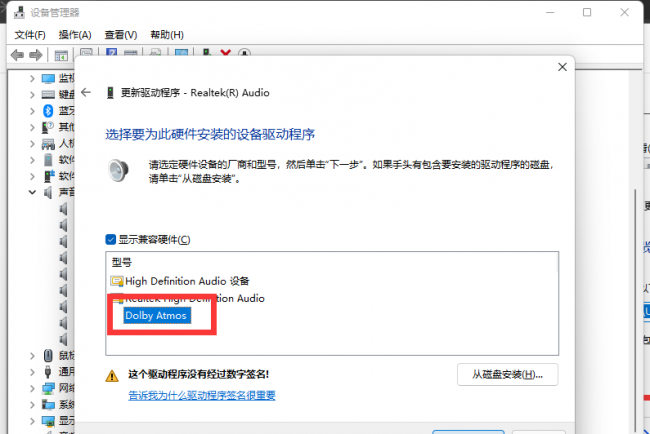Select the 网络 network adapter icon
The height and width of the screenshot is (434, 650).
(x=48, y=388)
